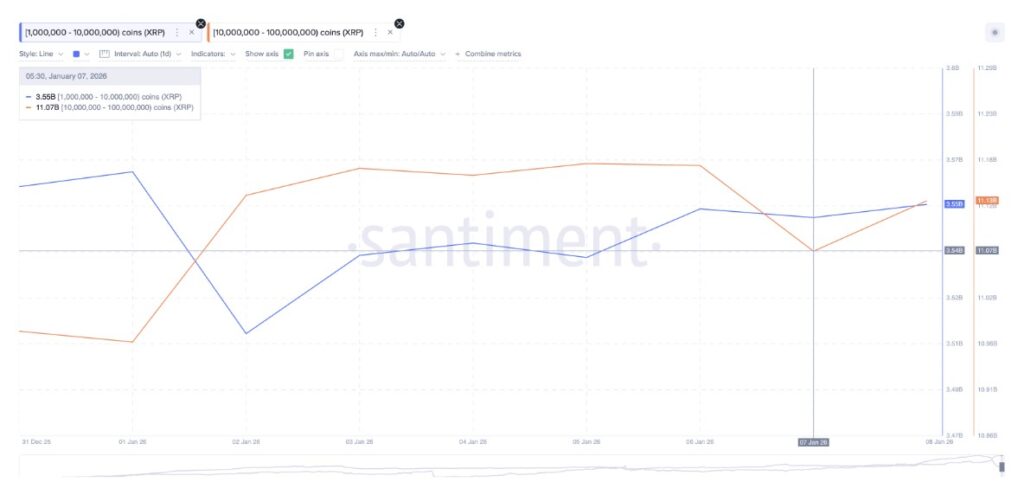Open the Indicators dropdown
Viewport: 1024px width, 495px height.
[x=213, y=54]
